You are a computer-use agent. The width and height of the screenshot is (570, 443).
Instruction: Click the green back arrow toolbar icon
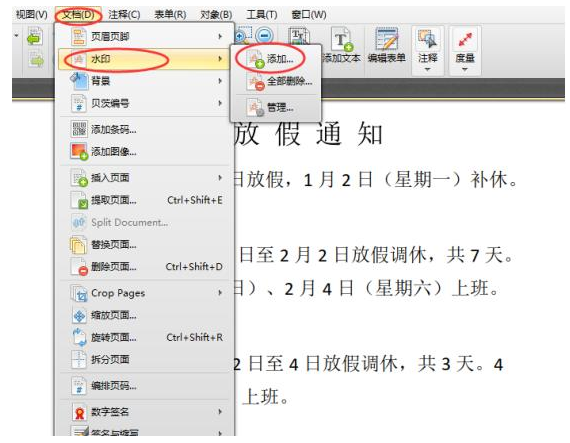(35, 37)
